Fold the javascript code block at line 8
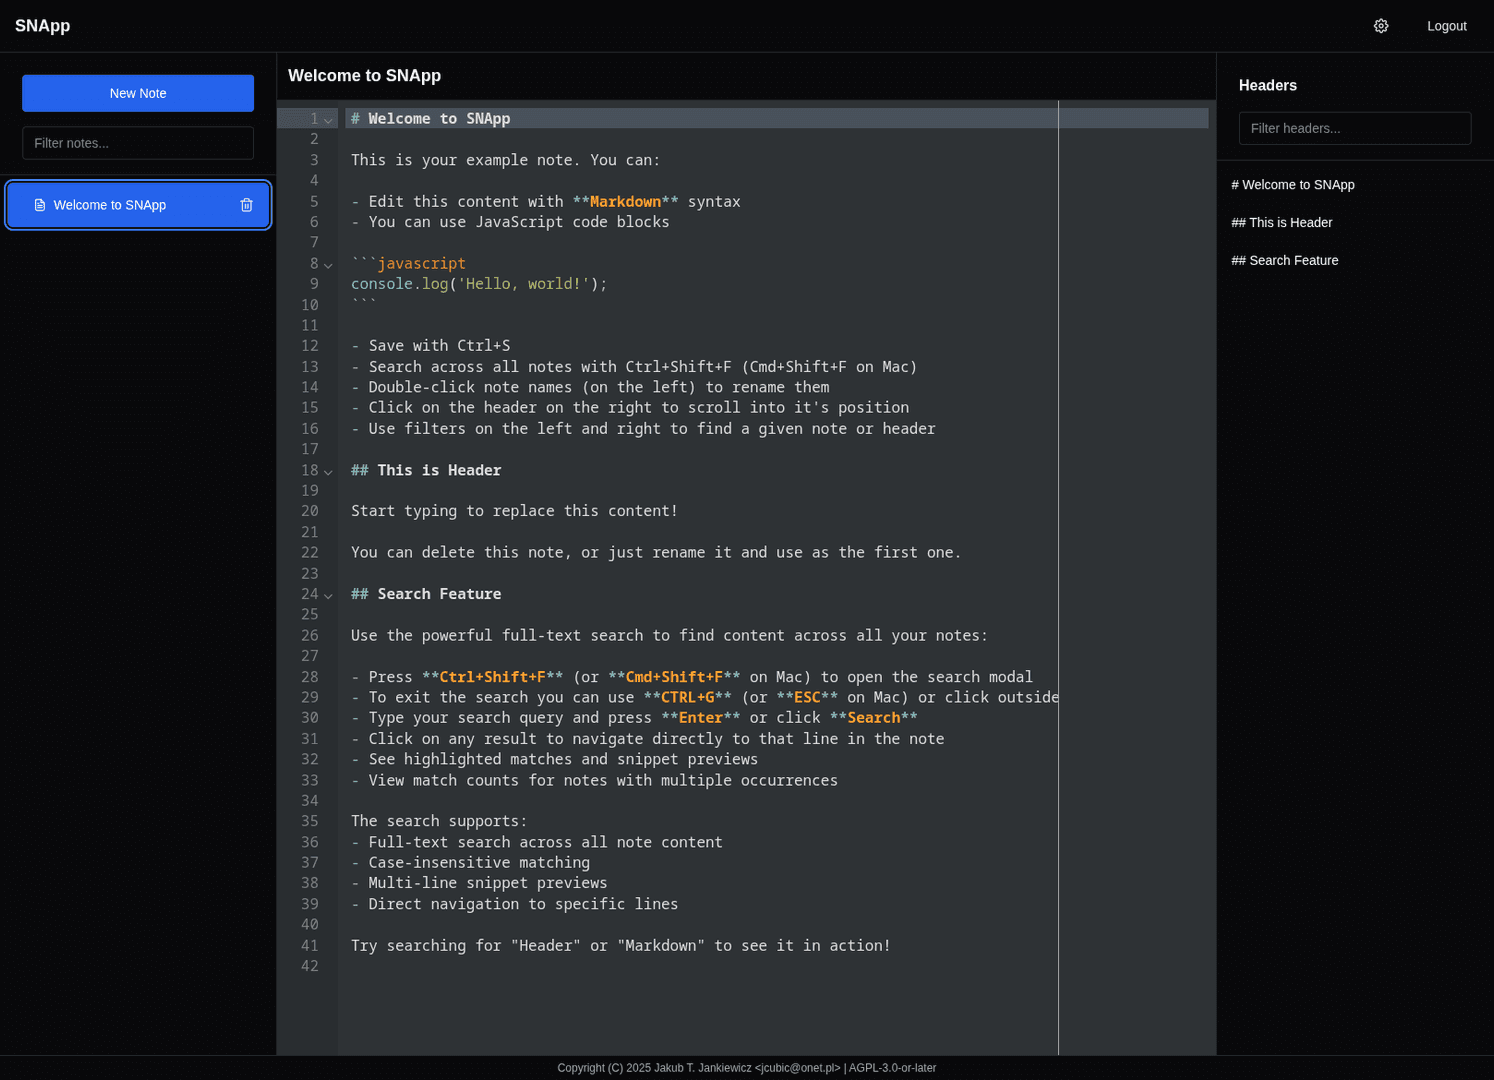 tap(328, 265)
